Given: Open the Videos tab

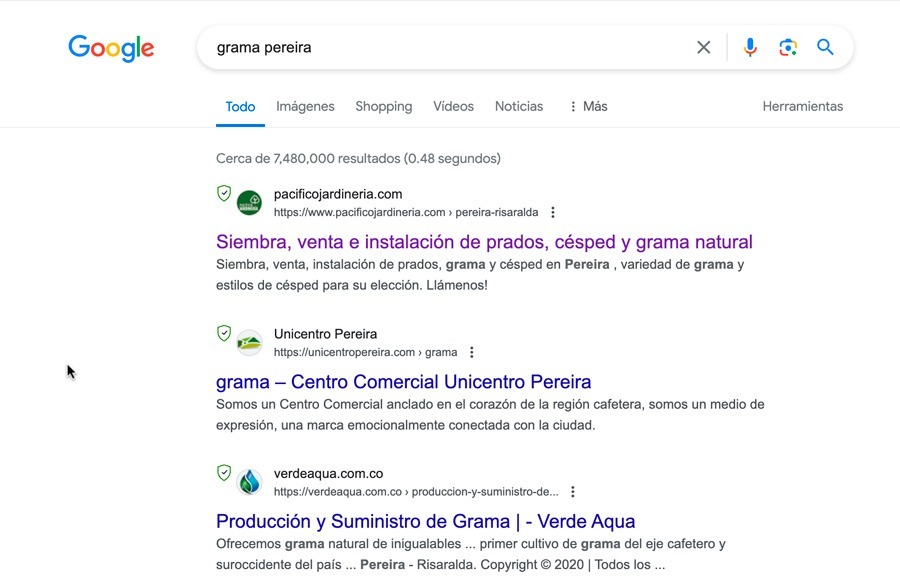Looking at the screenshot, I should pyautogui.click(x=453, y=107).
